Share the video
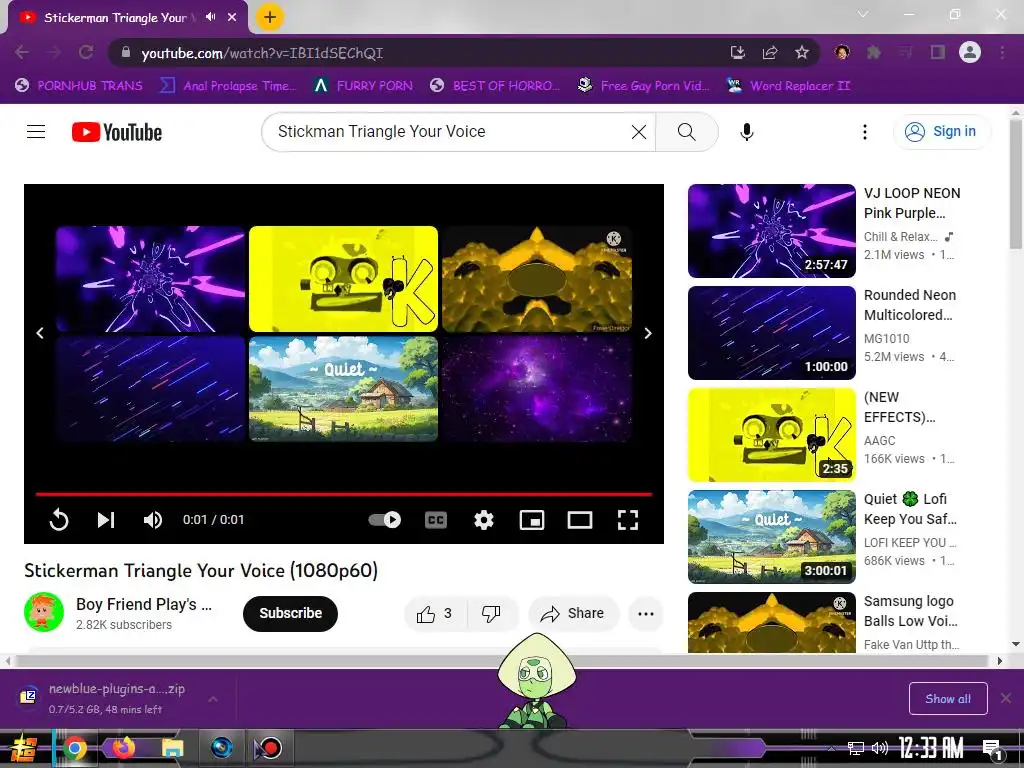This screenshot has width=1024, height=768. (x=573, y=613)
